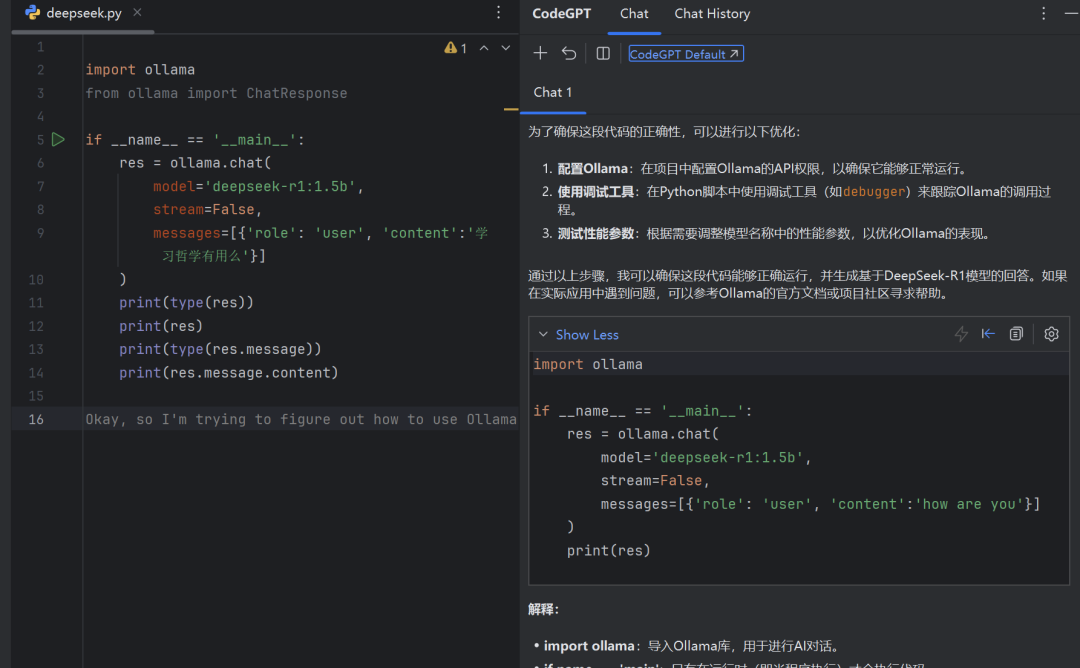Open the CodeGPT Default profile link
Screen dimensions: 1080x668
tap(685, 53)
